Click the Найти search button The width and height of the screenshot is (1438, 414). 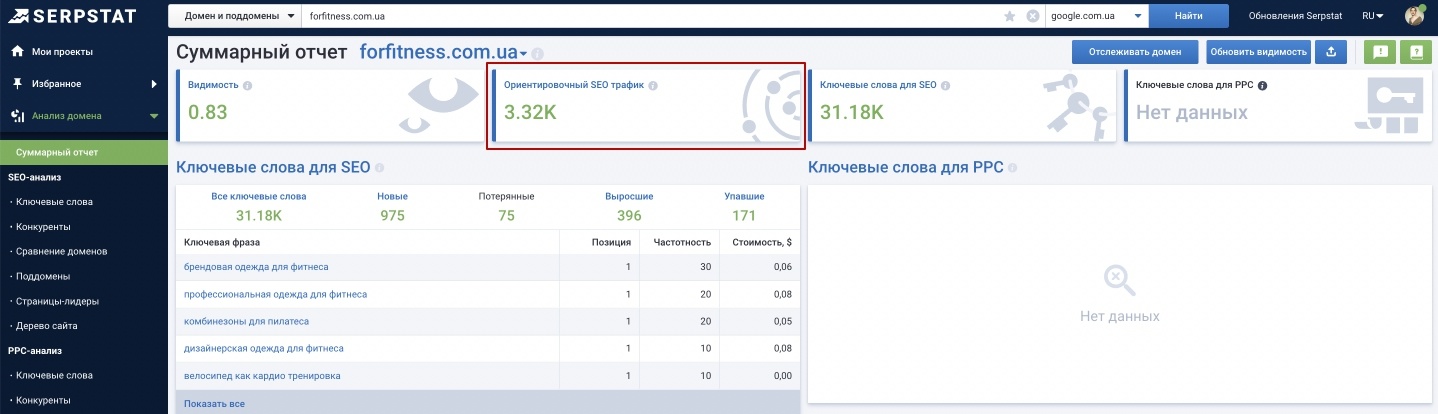1188,16
